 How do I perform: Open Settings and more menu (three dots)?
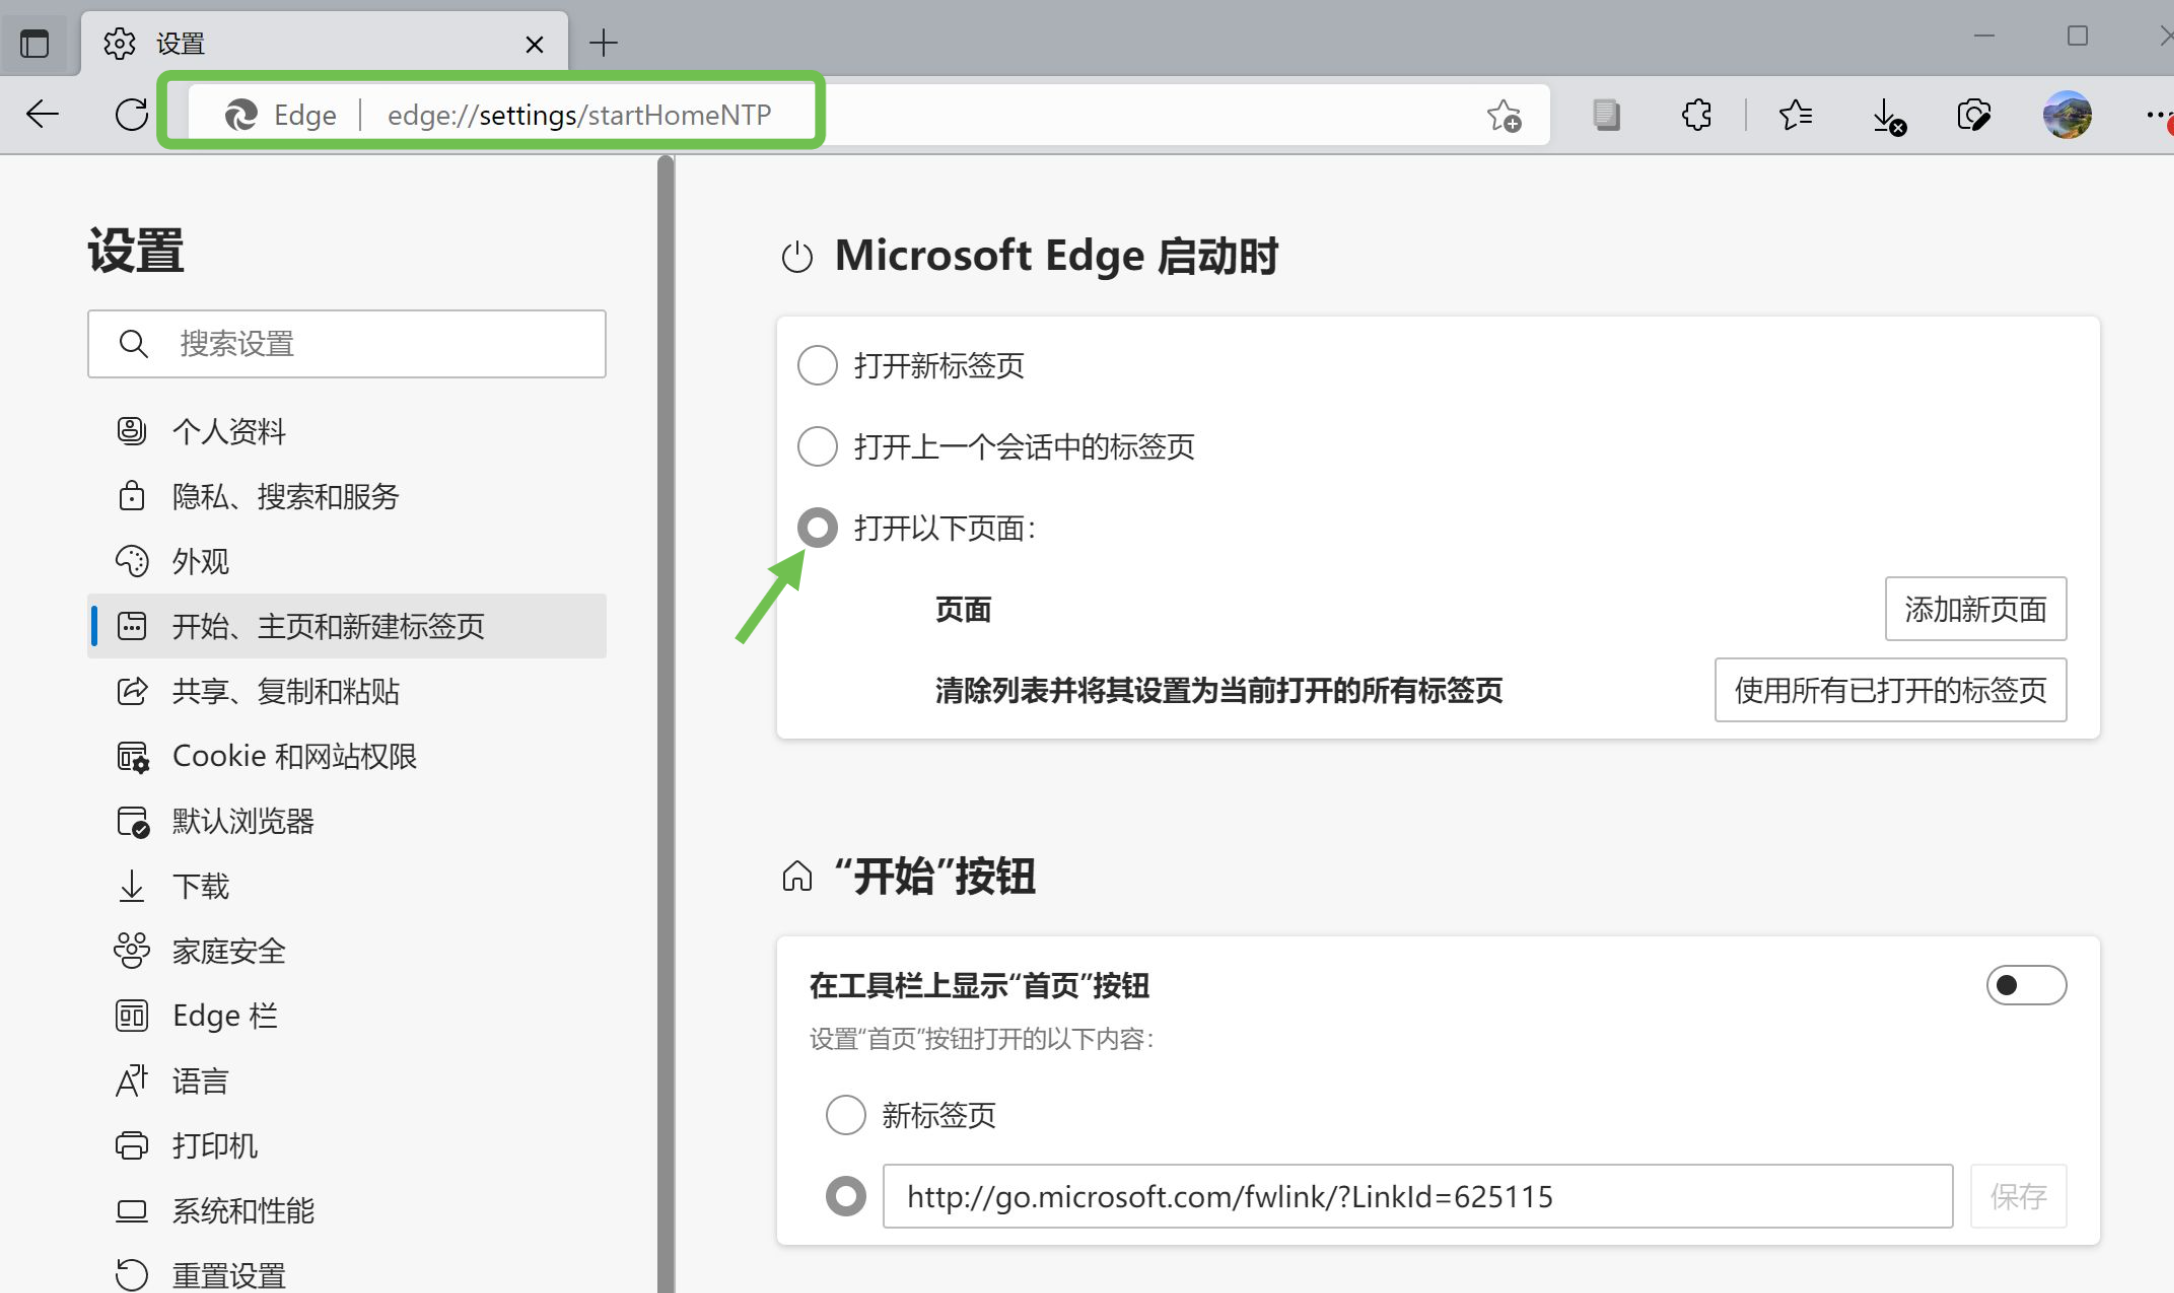coord(2157,114)
